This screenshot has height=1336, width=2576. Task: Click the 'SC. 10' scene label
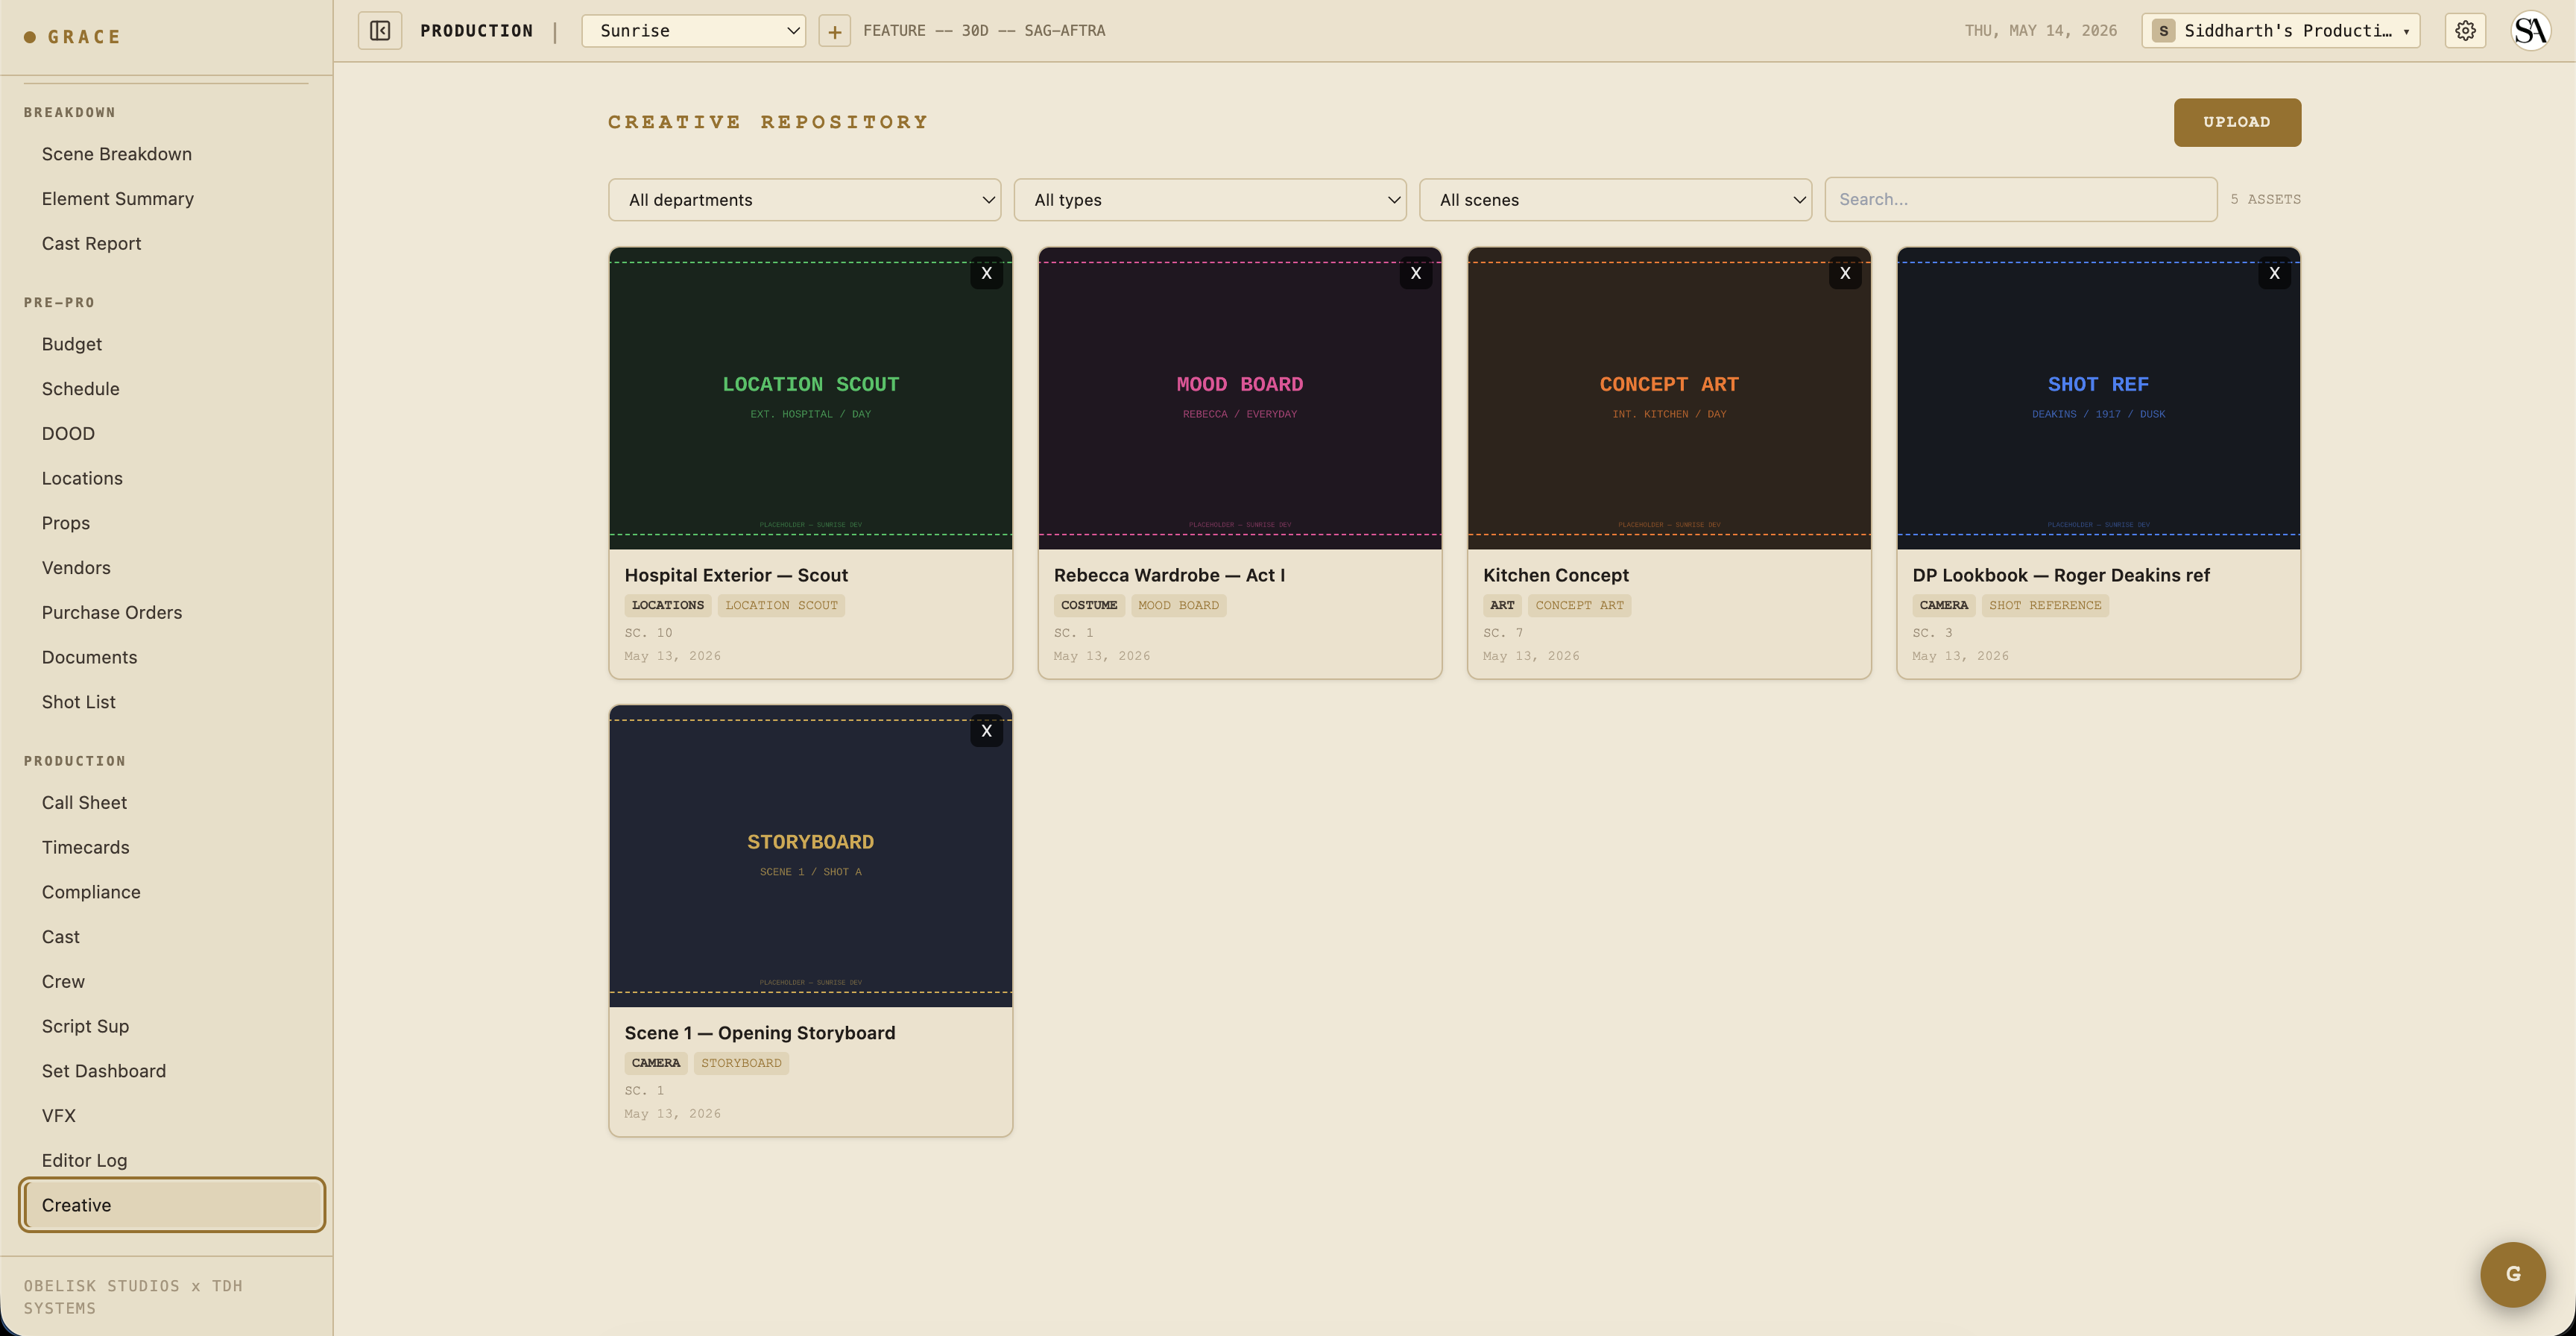pyautogui.click(x=648, y=633)
